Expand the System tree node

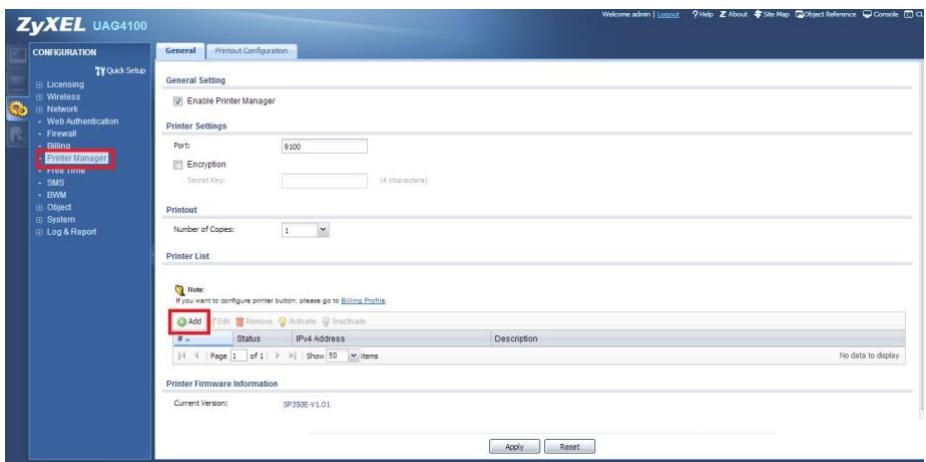point(40,220)
